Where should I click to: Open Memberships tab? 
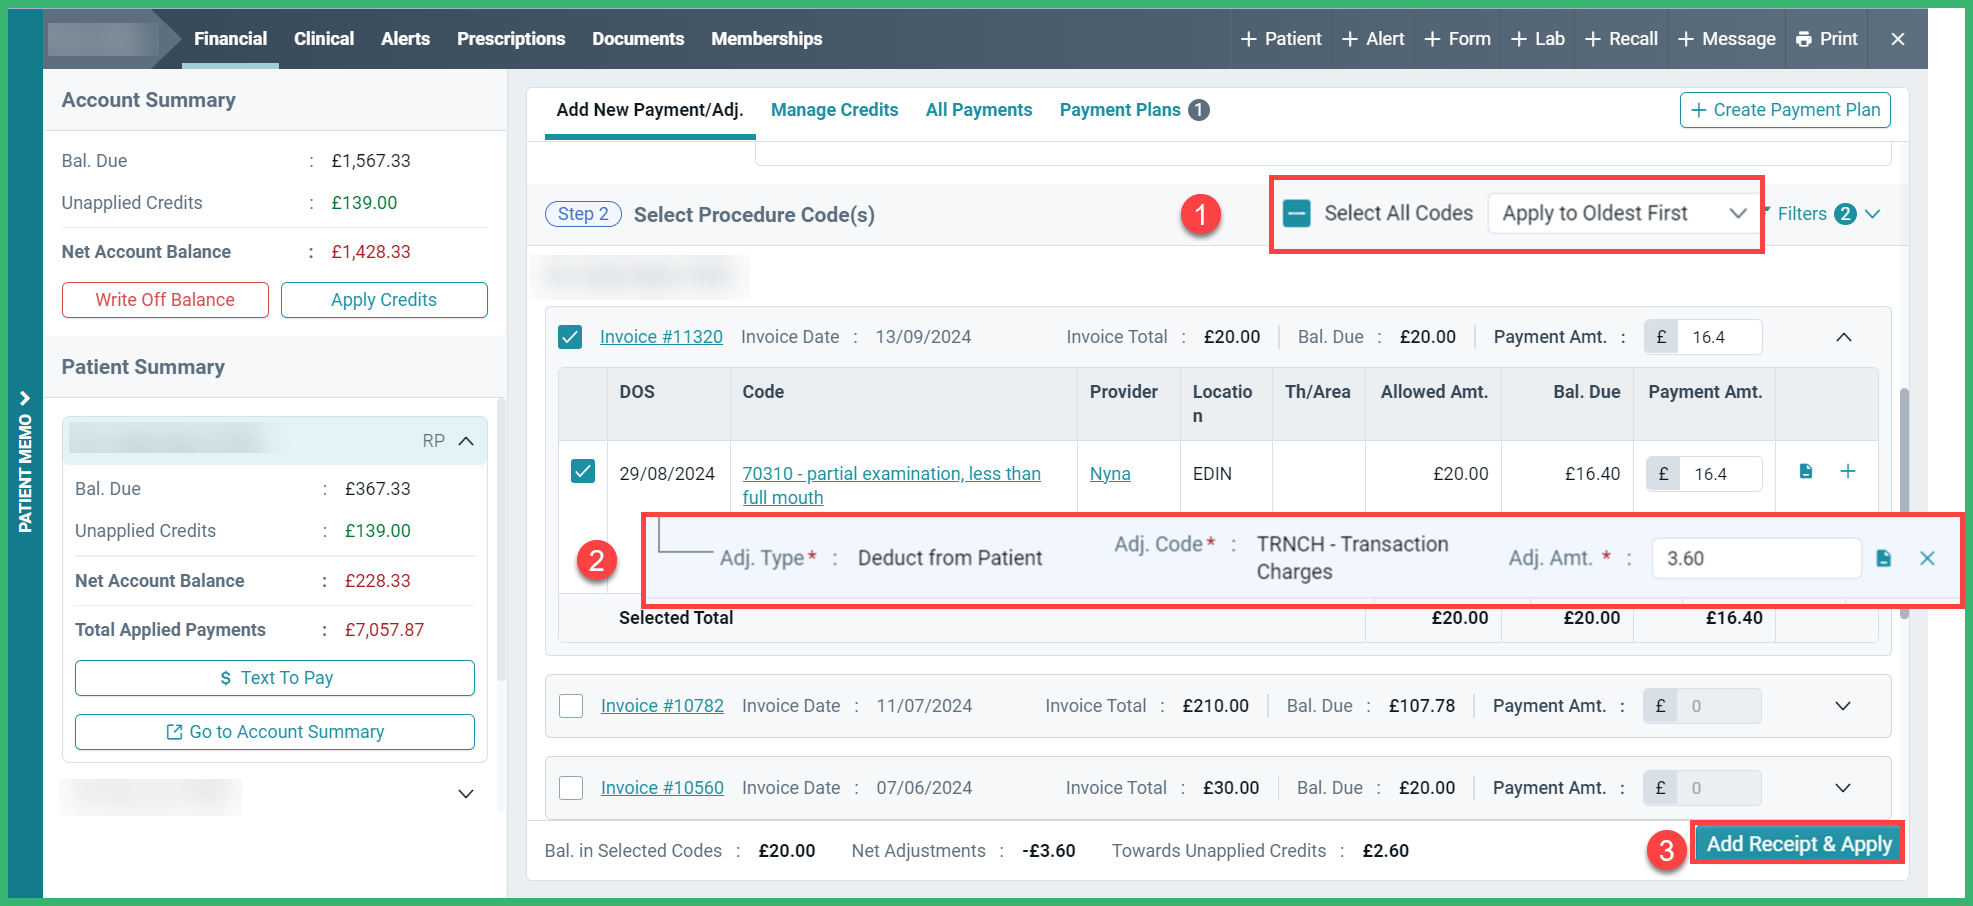(x=767, y=39)
